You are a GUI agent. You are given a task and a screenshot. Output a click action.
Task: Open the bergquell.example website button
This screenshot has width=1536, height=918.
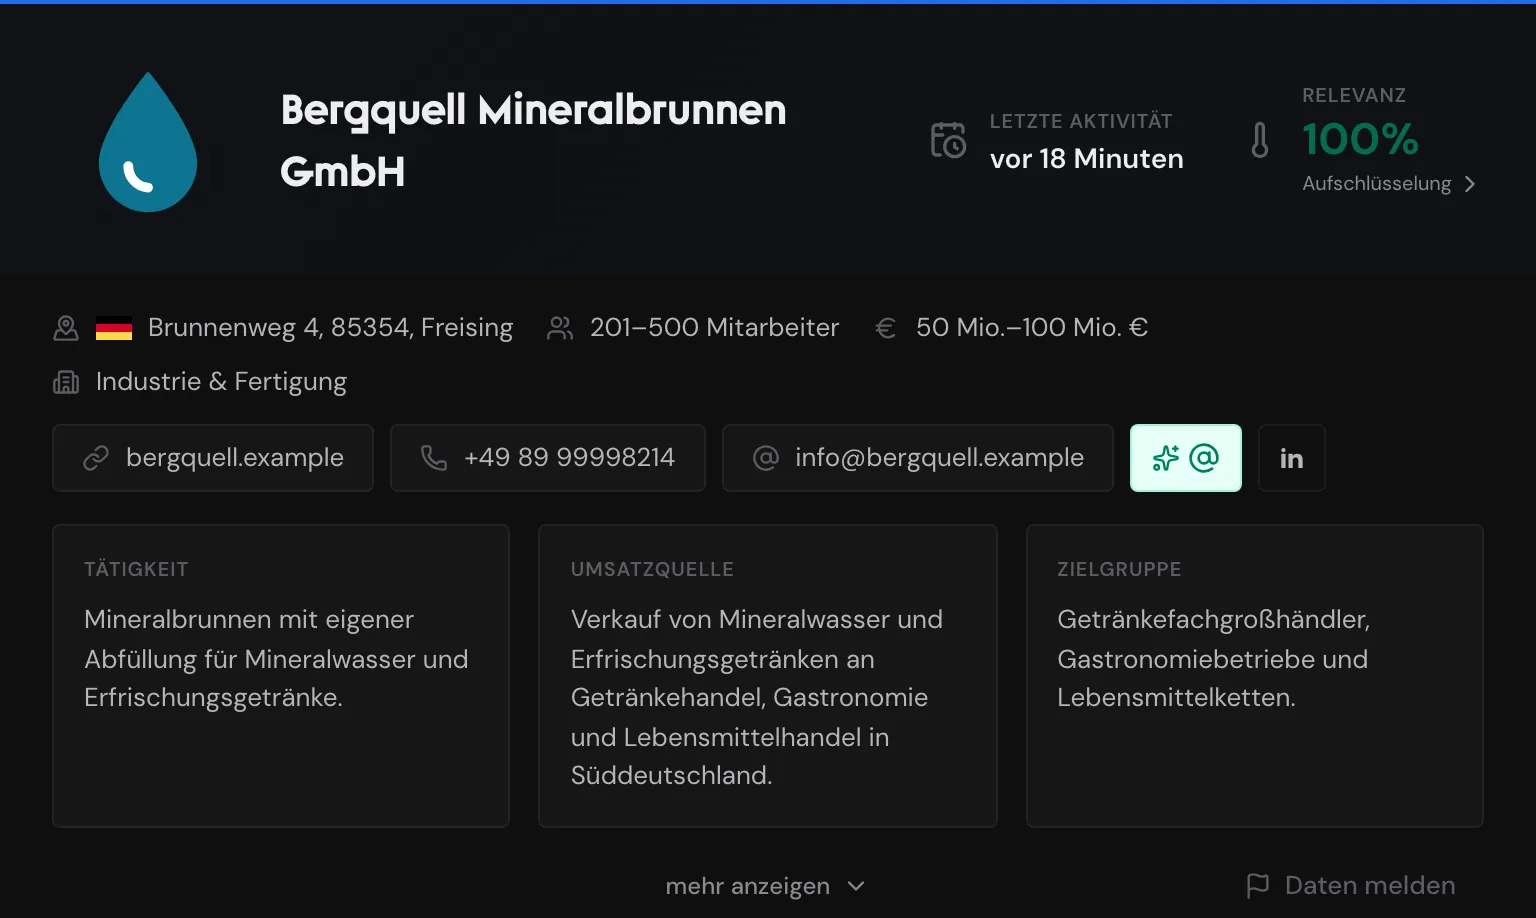coord(213,458)
